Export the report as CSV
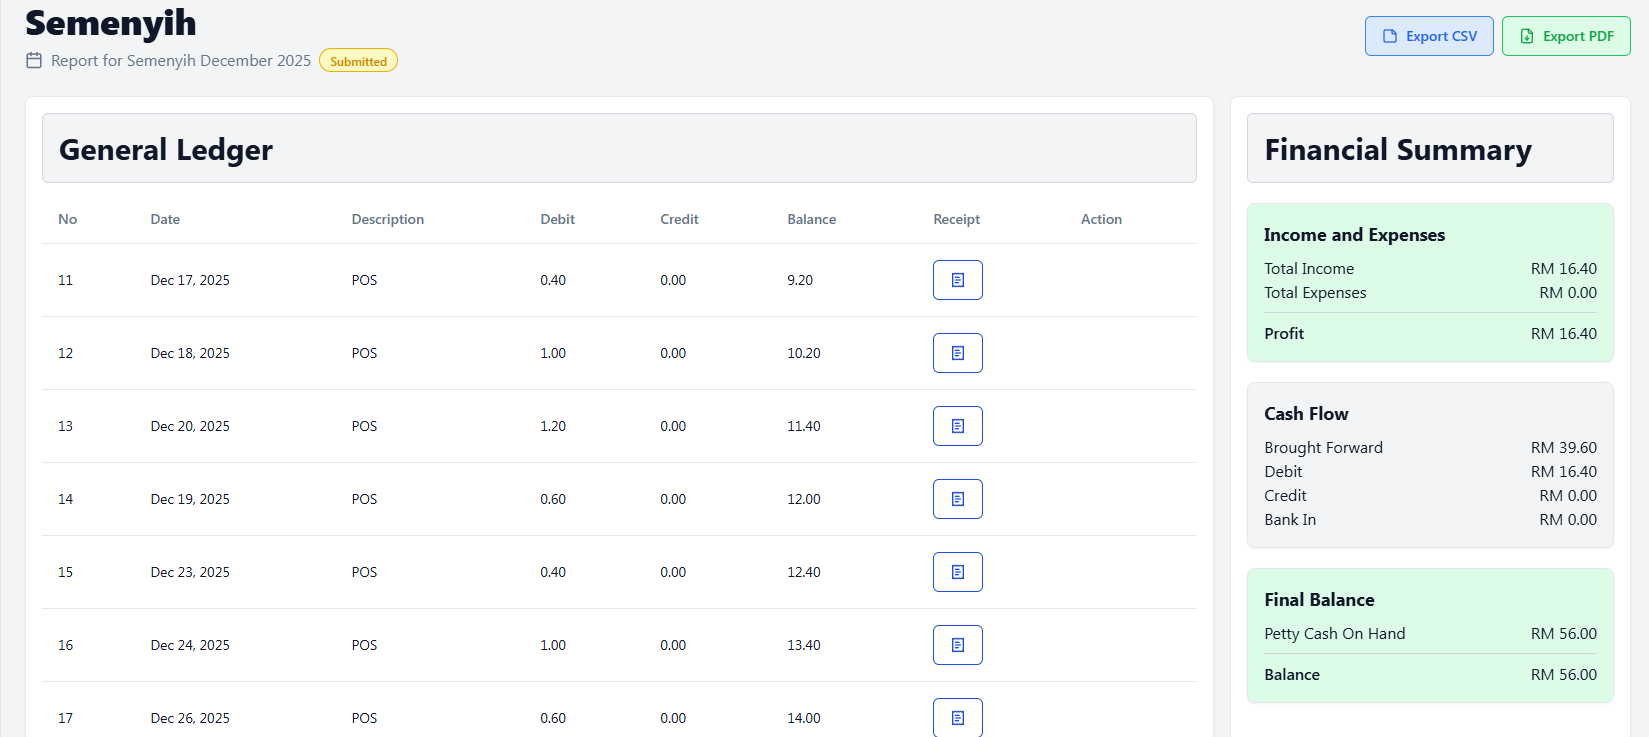The width and height of the screenshot is (1649, 737). click(x=1428, y=36)
